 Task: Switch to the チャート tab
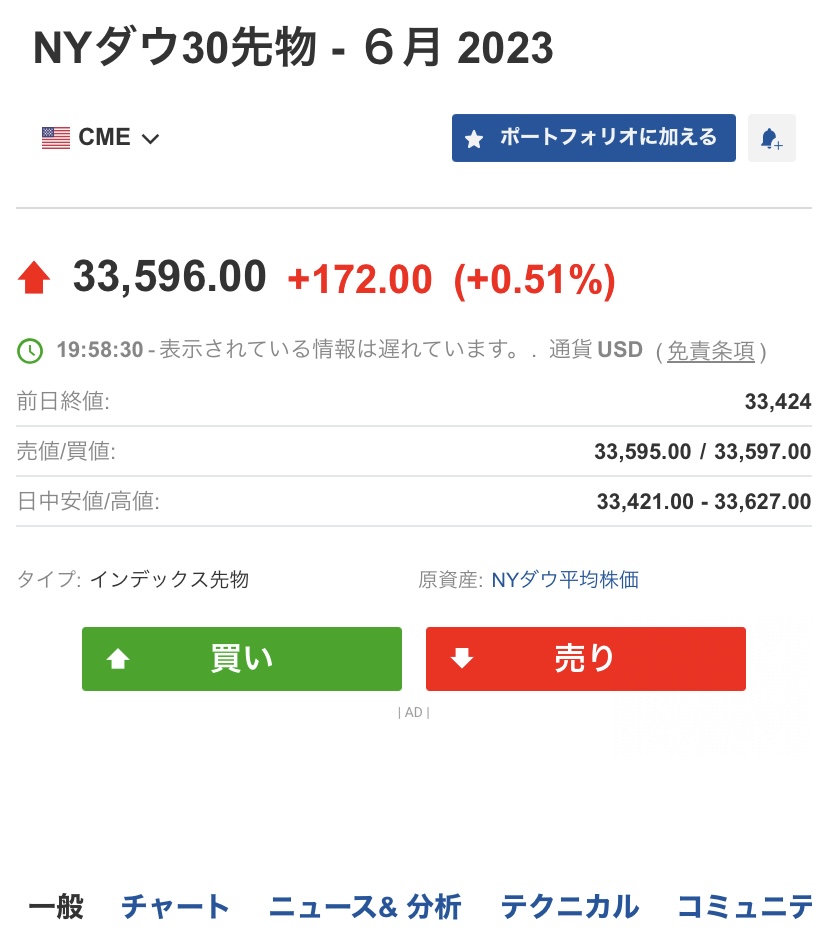[175, 907]
